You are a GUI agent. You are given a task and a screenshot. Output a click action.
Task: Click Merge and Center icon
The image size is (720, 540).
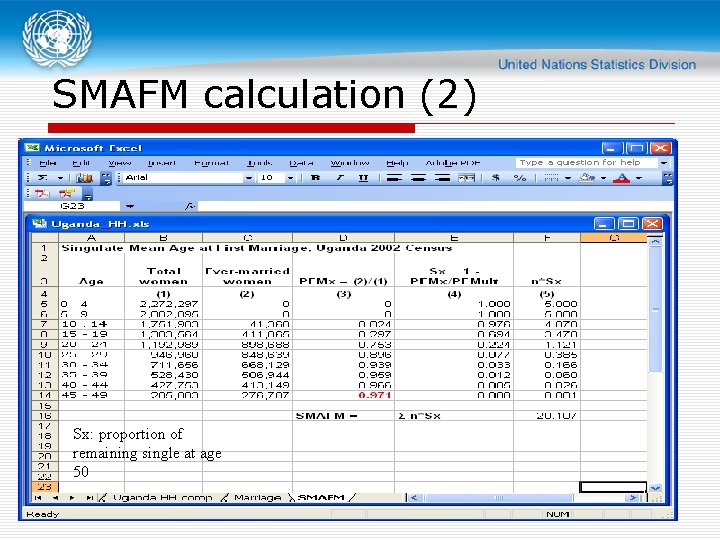click(467, 178)
